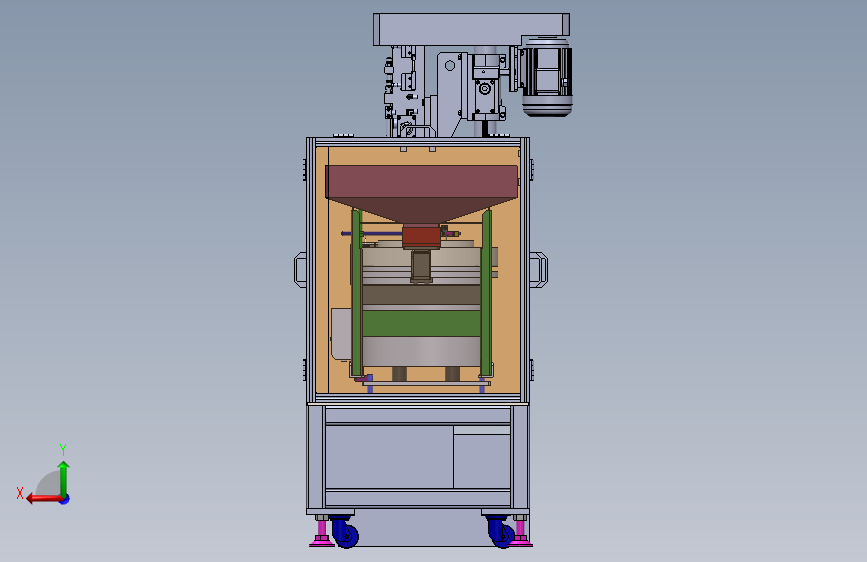Select the left side handle of the cabinet
The height and width of the screenshot is (562, 867).
tap(300, 270)
